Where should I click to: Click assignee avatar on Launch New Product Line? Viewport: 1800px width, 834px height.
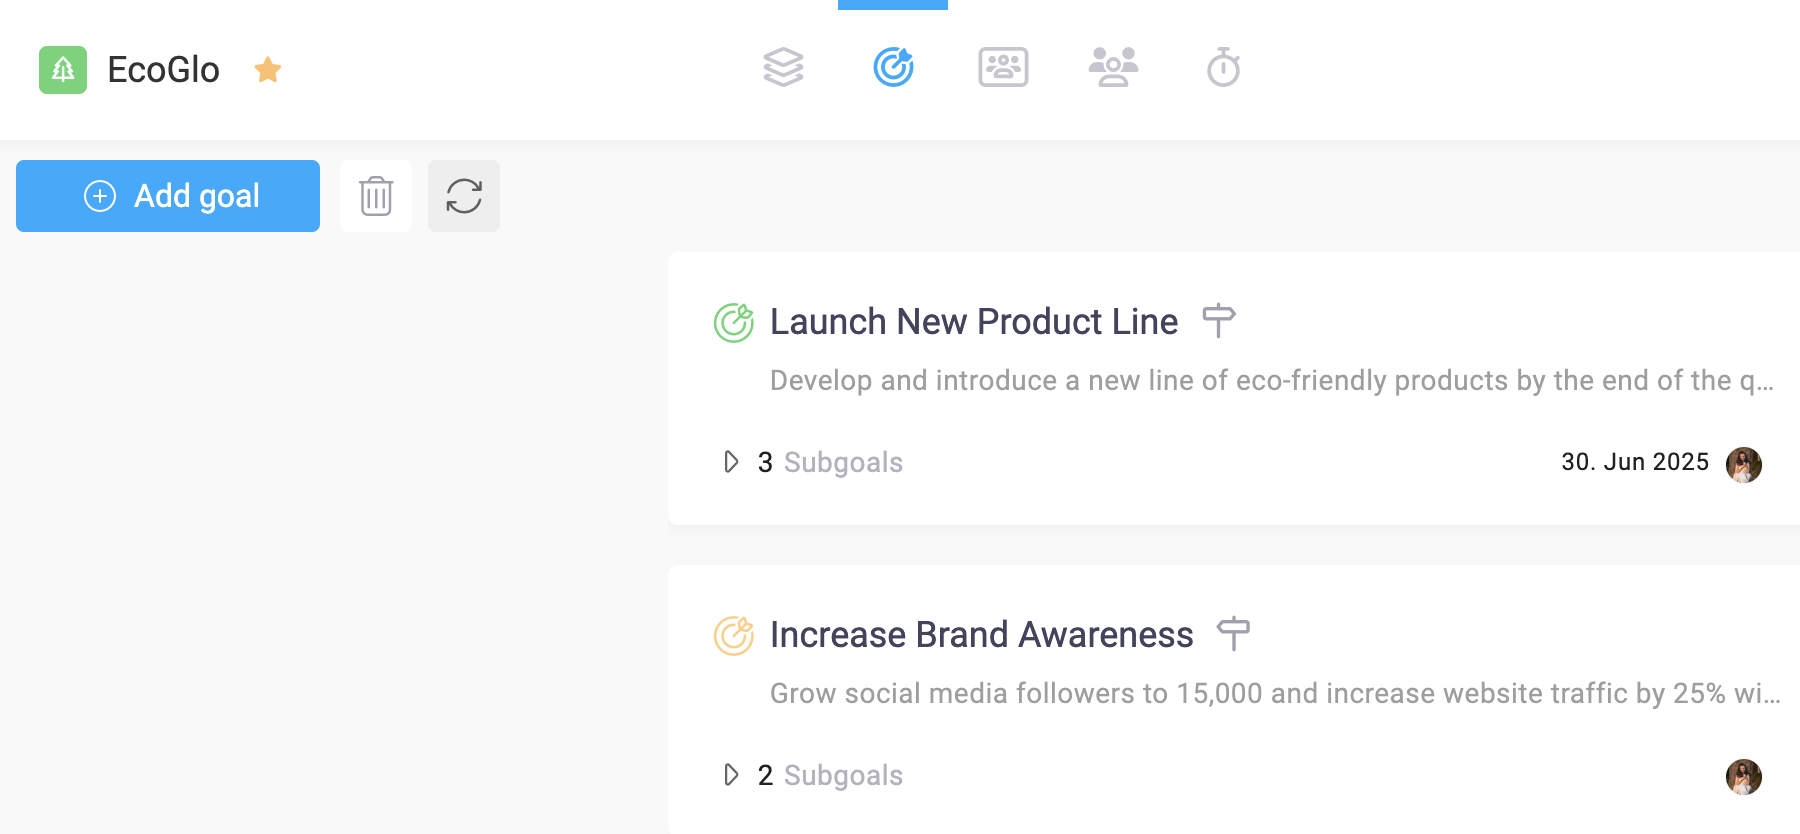point(1743,465)
